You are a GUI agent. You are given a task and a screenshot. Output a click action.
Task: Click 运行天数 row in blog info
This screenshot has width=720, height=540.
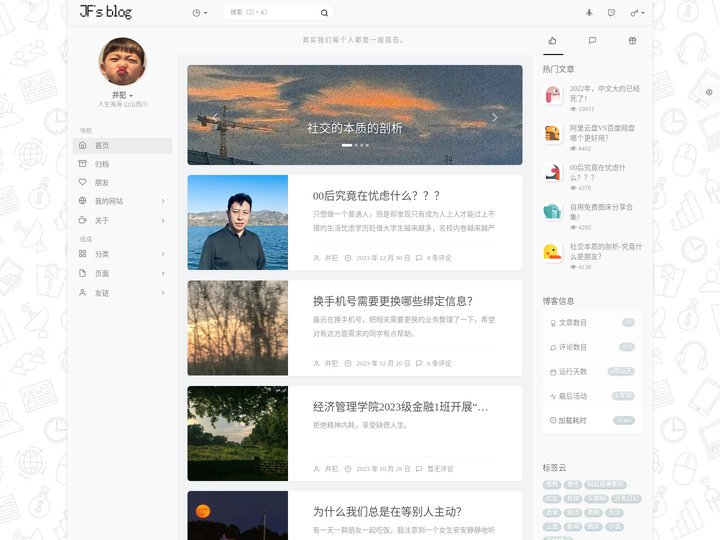coord(592,371)
